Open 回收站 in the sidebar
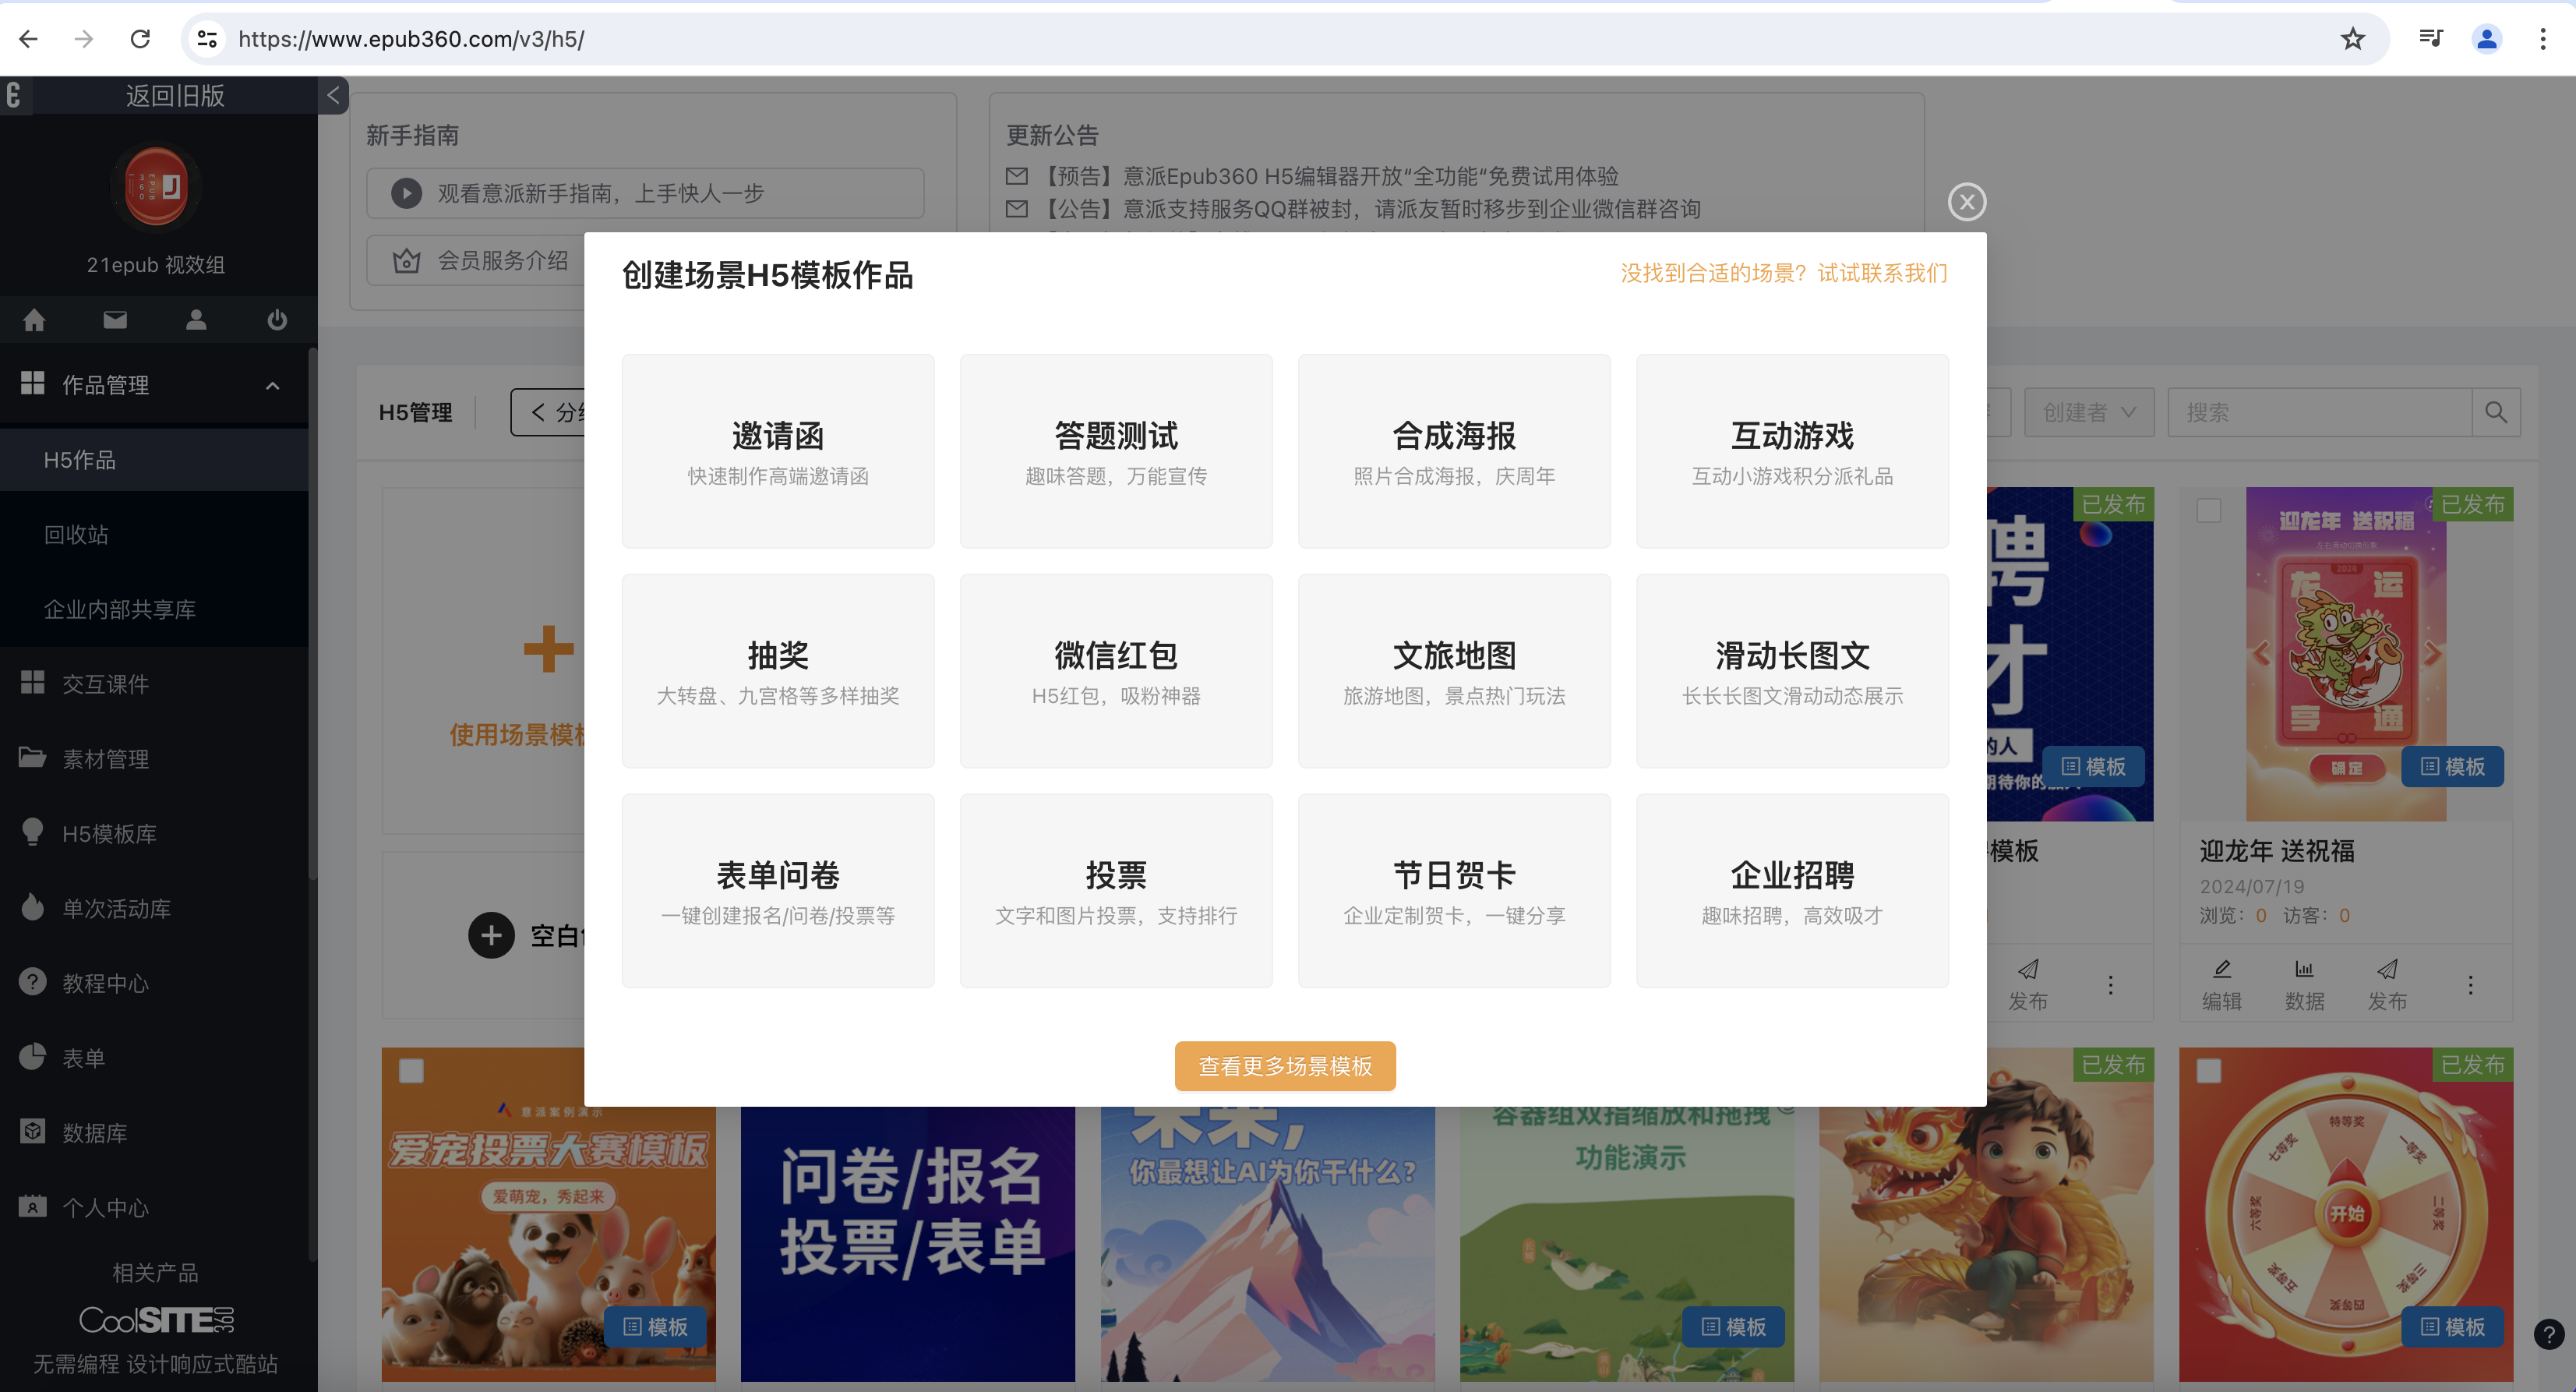The image size is (2576, 1392). 76,534
